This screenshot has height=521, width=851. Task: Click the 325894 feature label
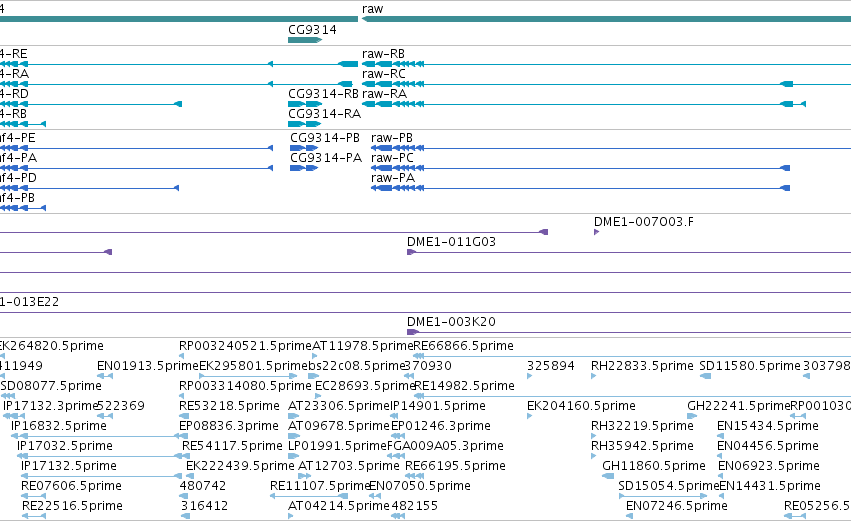(550, 366)
